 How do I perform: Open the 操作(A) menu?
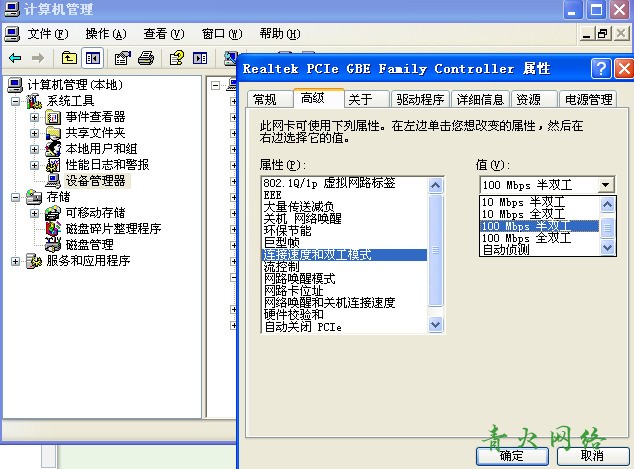click(106, 34)
